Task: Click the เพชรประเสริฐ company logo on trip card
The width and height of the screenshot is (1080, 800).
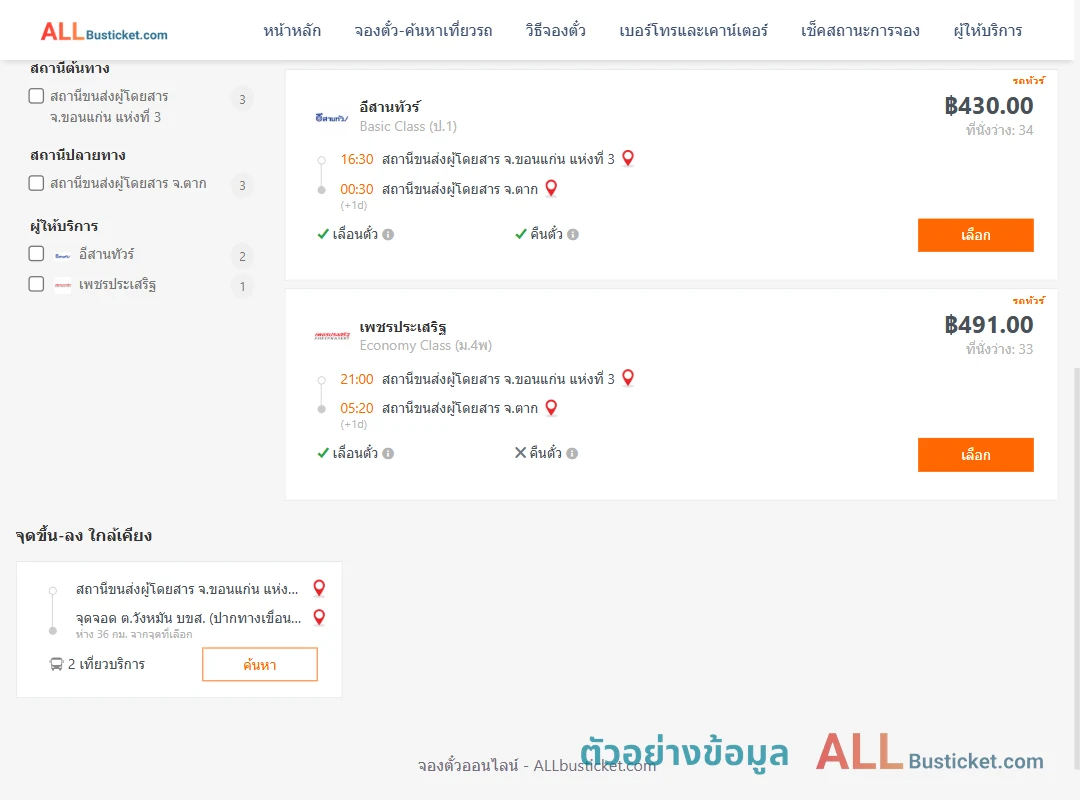Action: [x=332, y=336]
